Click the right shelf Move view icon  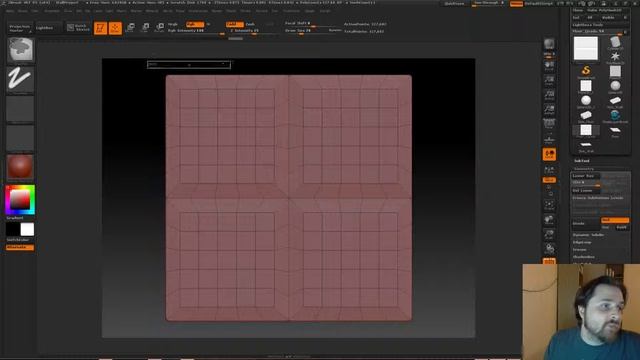tap(549, 220)
